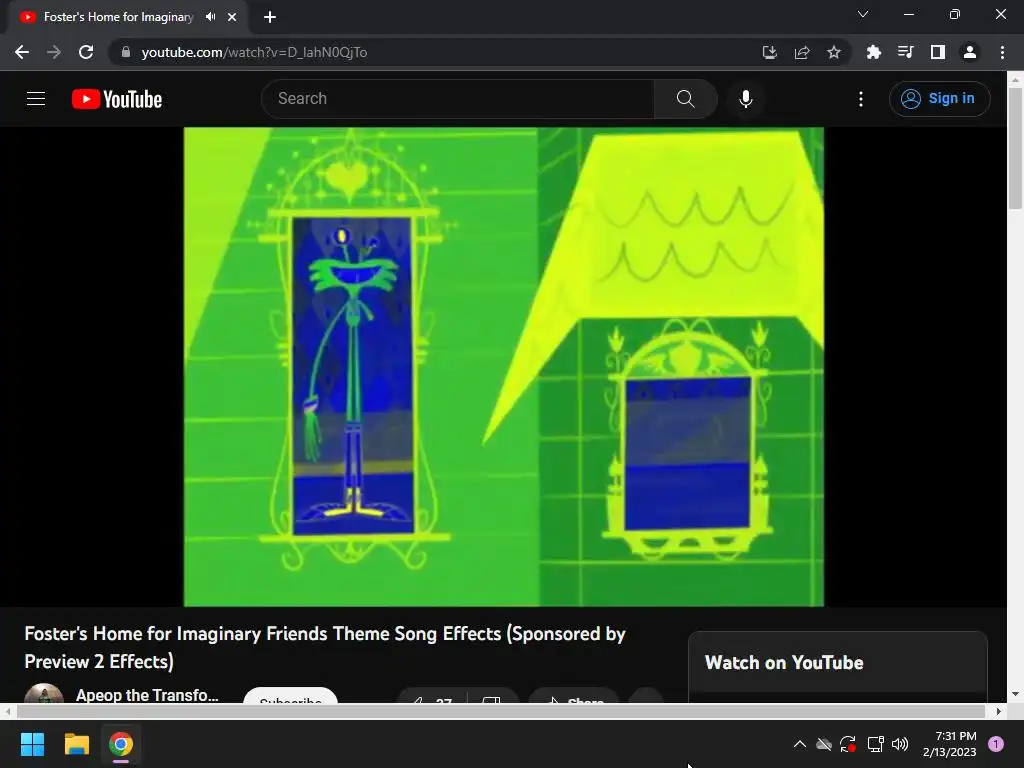Share this page via address bar icon

[802, 52]
